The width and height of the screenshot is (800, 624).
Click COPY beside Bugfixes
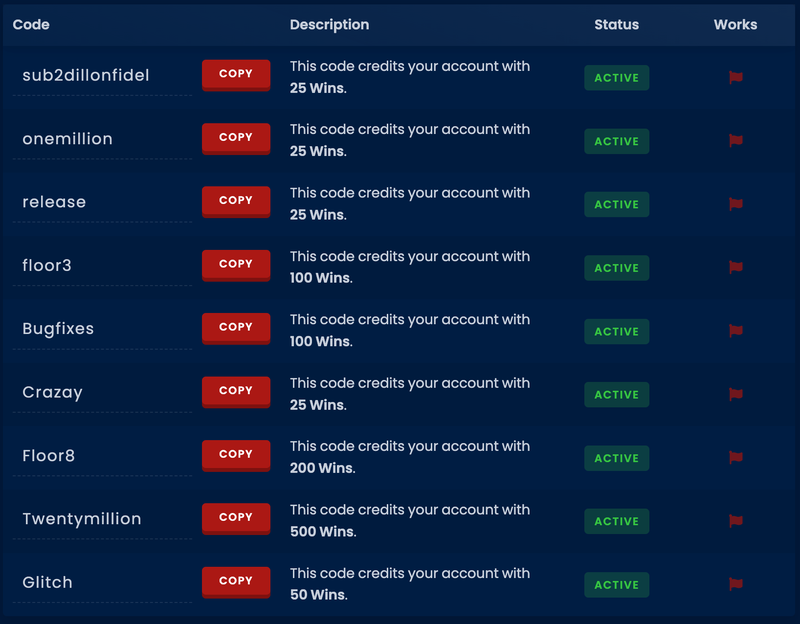[236, 328]
